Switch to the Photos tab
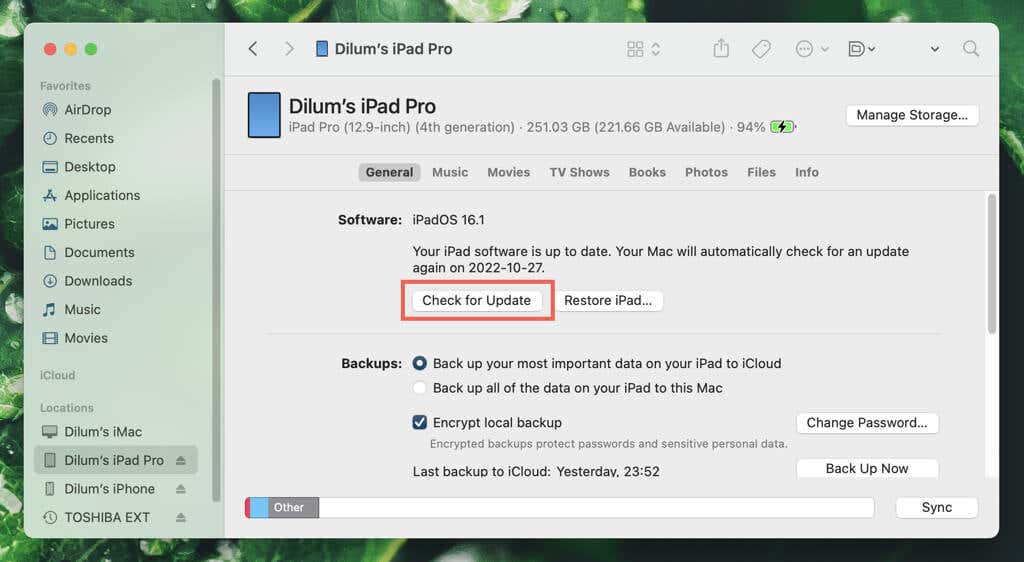This screenshot has height=562, width=1024. (706, 172)
